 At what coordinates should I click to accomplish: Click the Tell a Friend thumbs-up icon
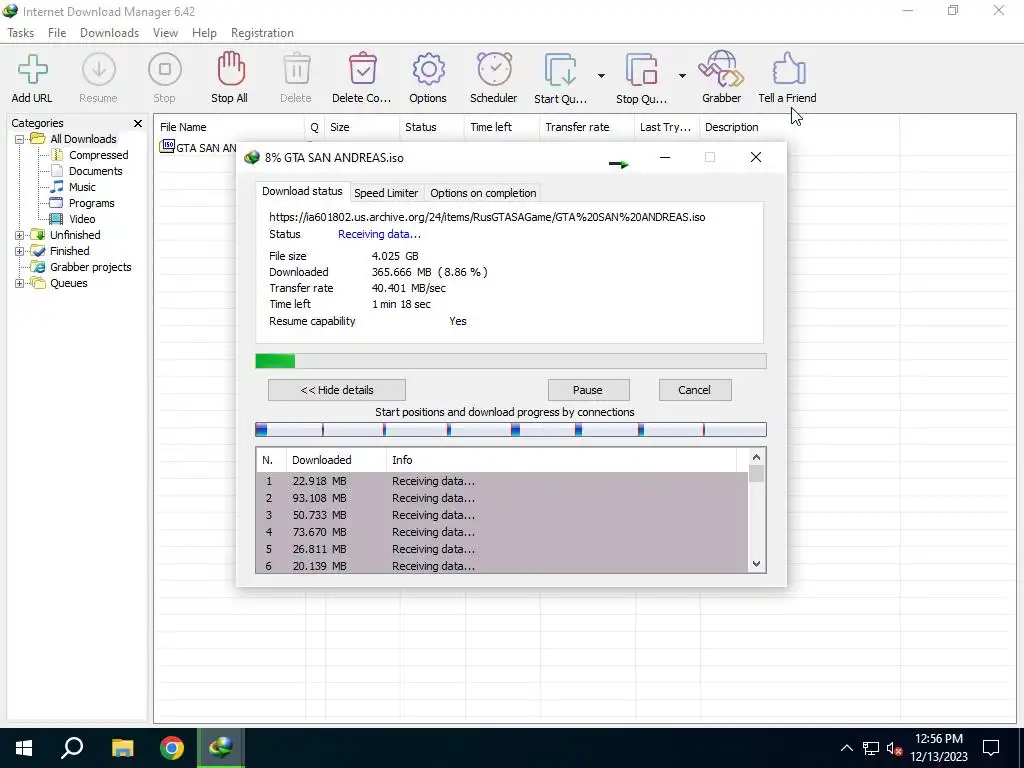788,70
